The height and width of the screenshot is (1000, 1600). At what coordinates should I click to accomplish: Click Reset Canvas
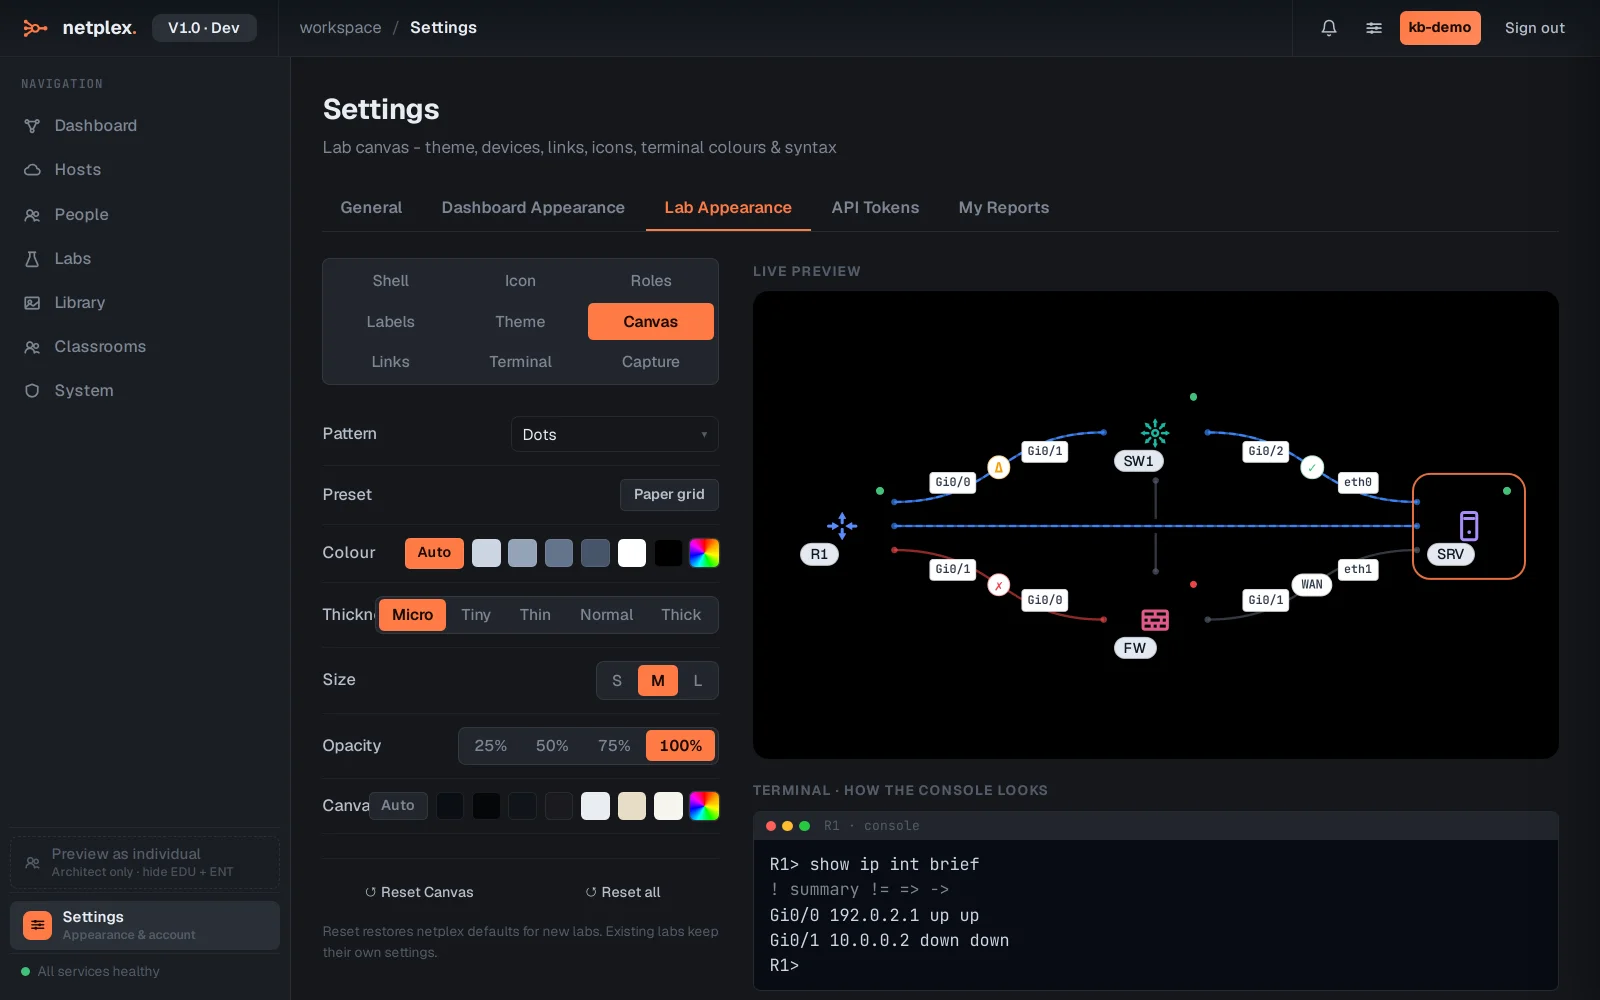[x=419, y=892]
